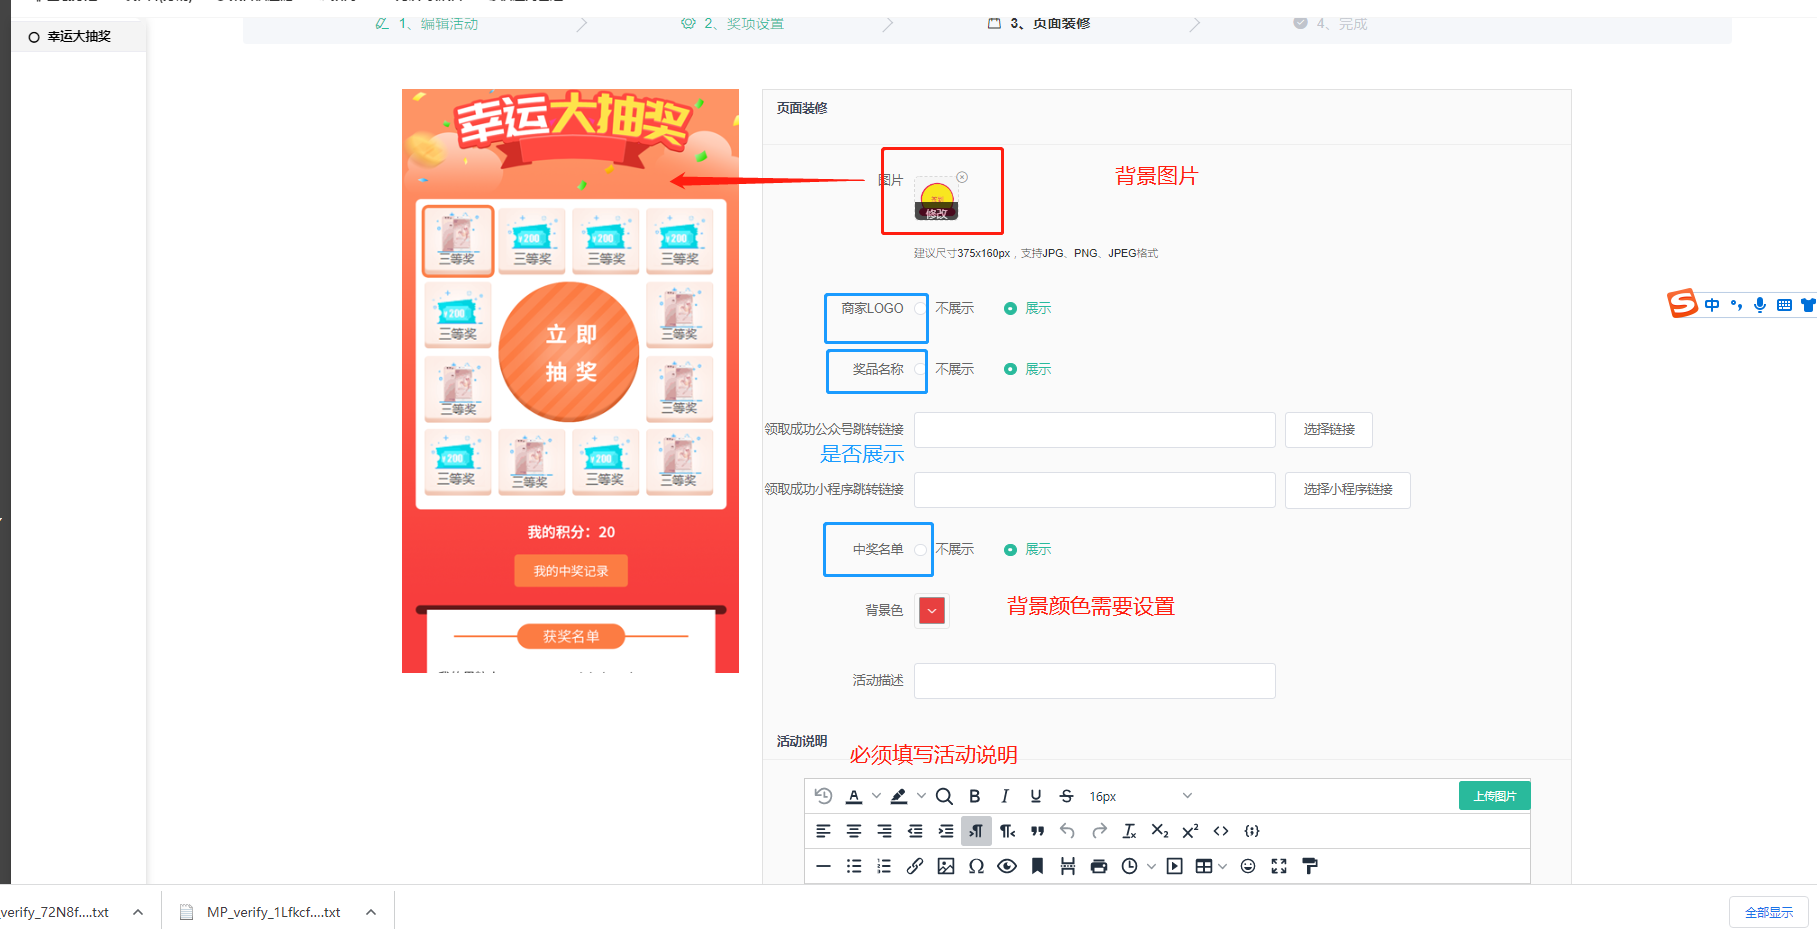Click the print icon in the editor

coord(1099,866)
